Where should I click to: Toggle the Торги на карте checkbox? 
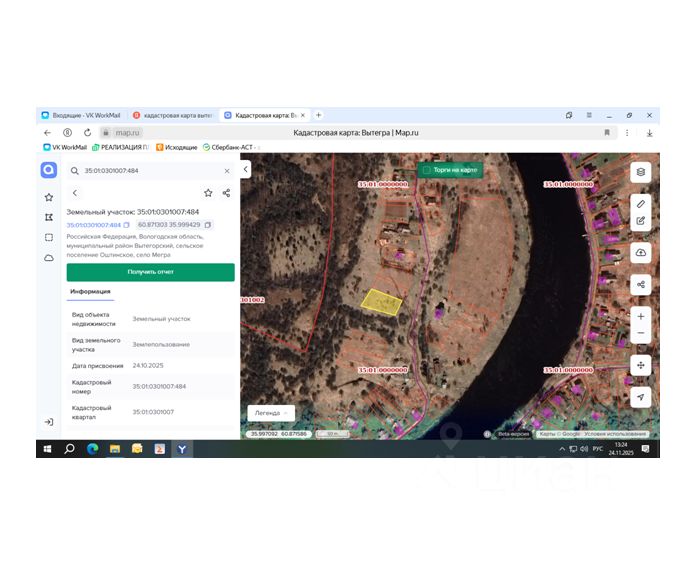coord(427,170)
